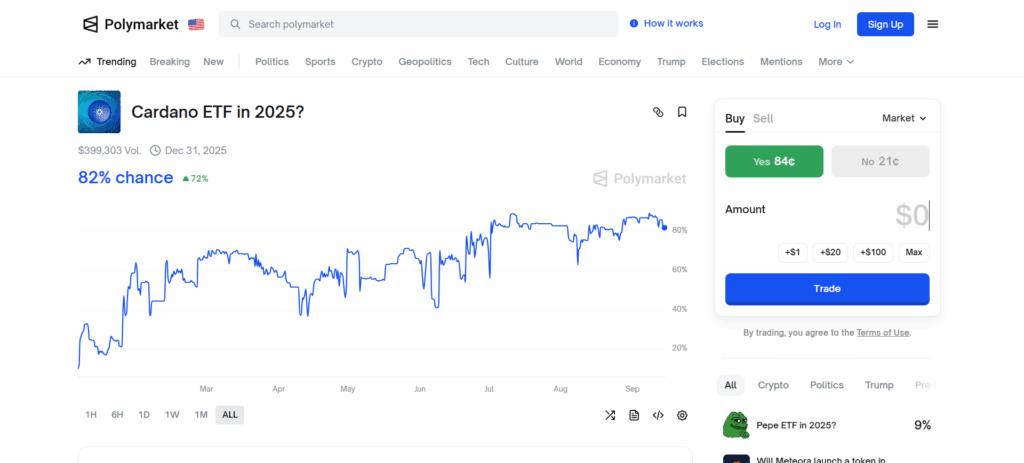Open chart settings gear icon
The height and width of the screenshot is (463, 1024).
pos(682,415)
